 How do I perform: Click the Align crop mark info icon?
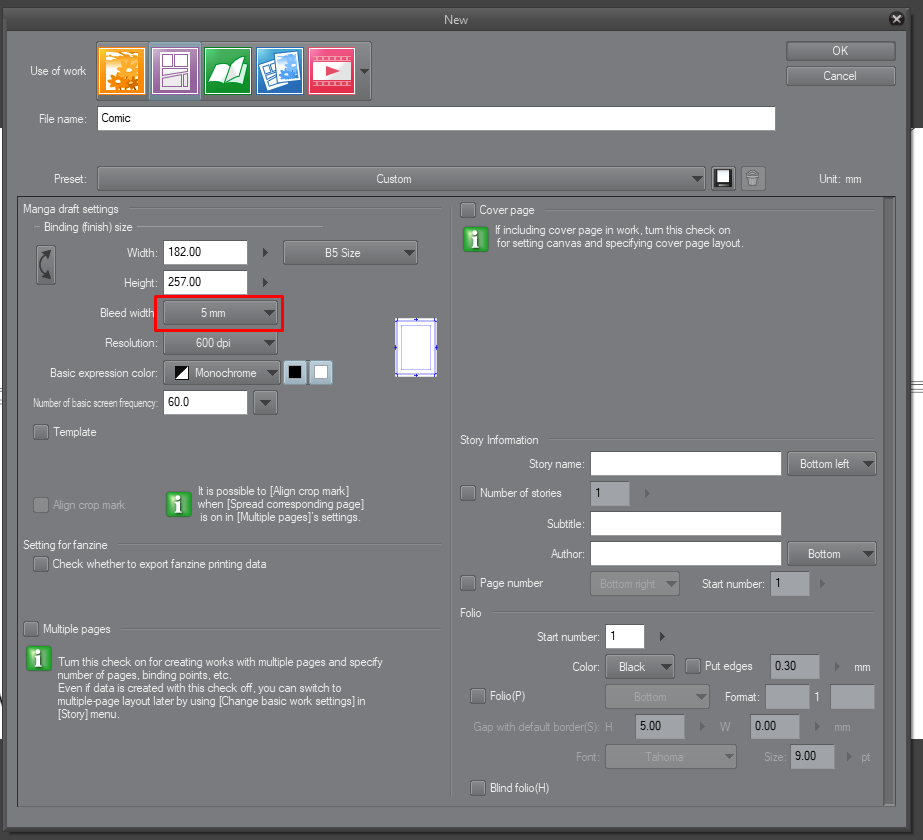178,504
